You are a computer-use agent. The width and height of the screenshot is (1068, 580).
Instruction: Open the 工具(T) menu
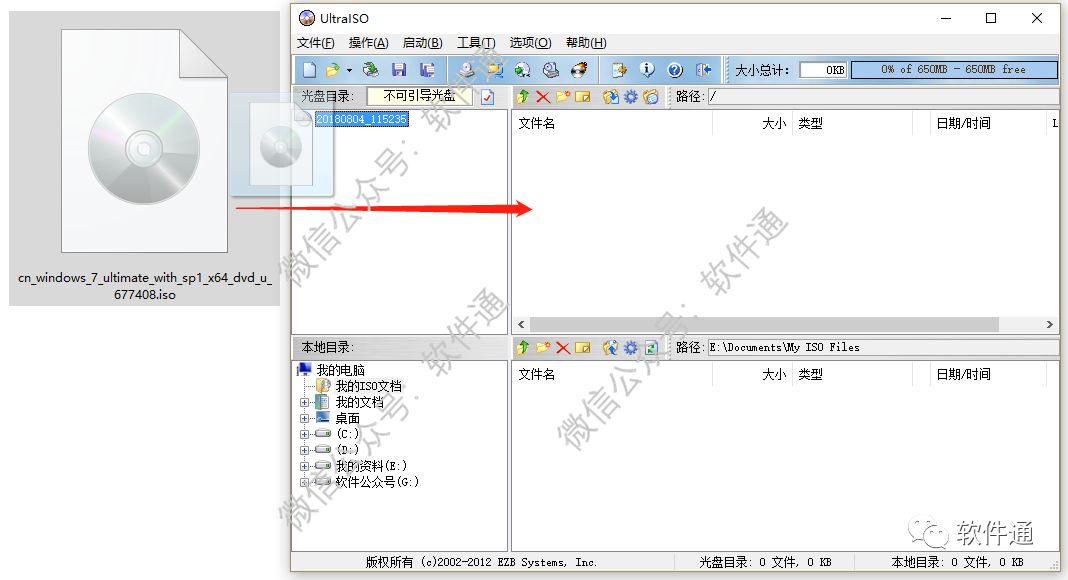coord(476,43)
